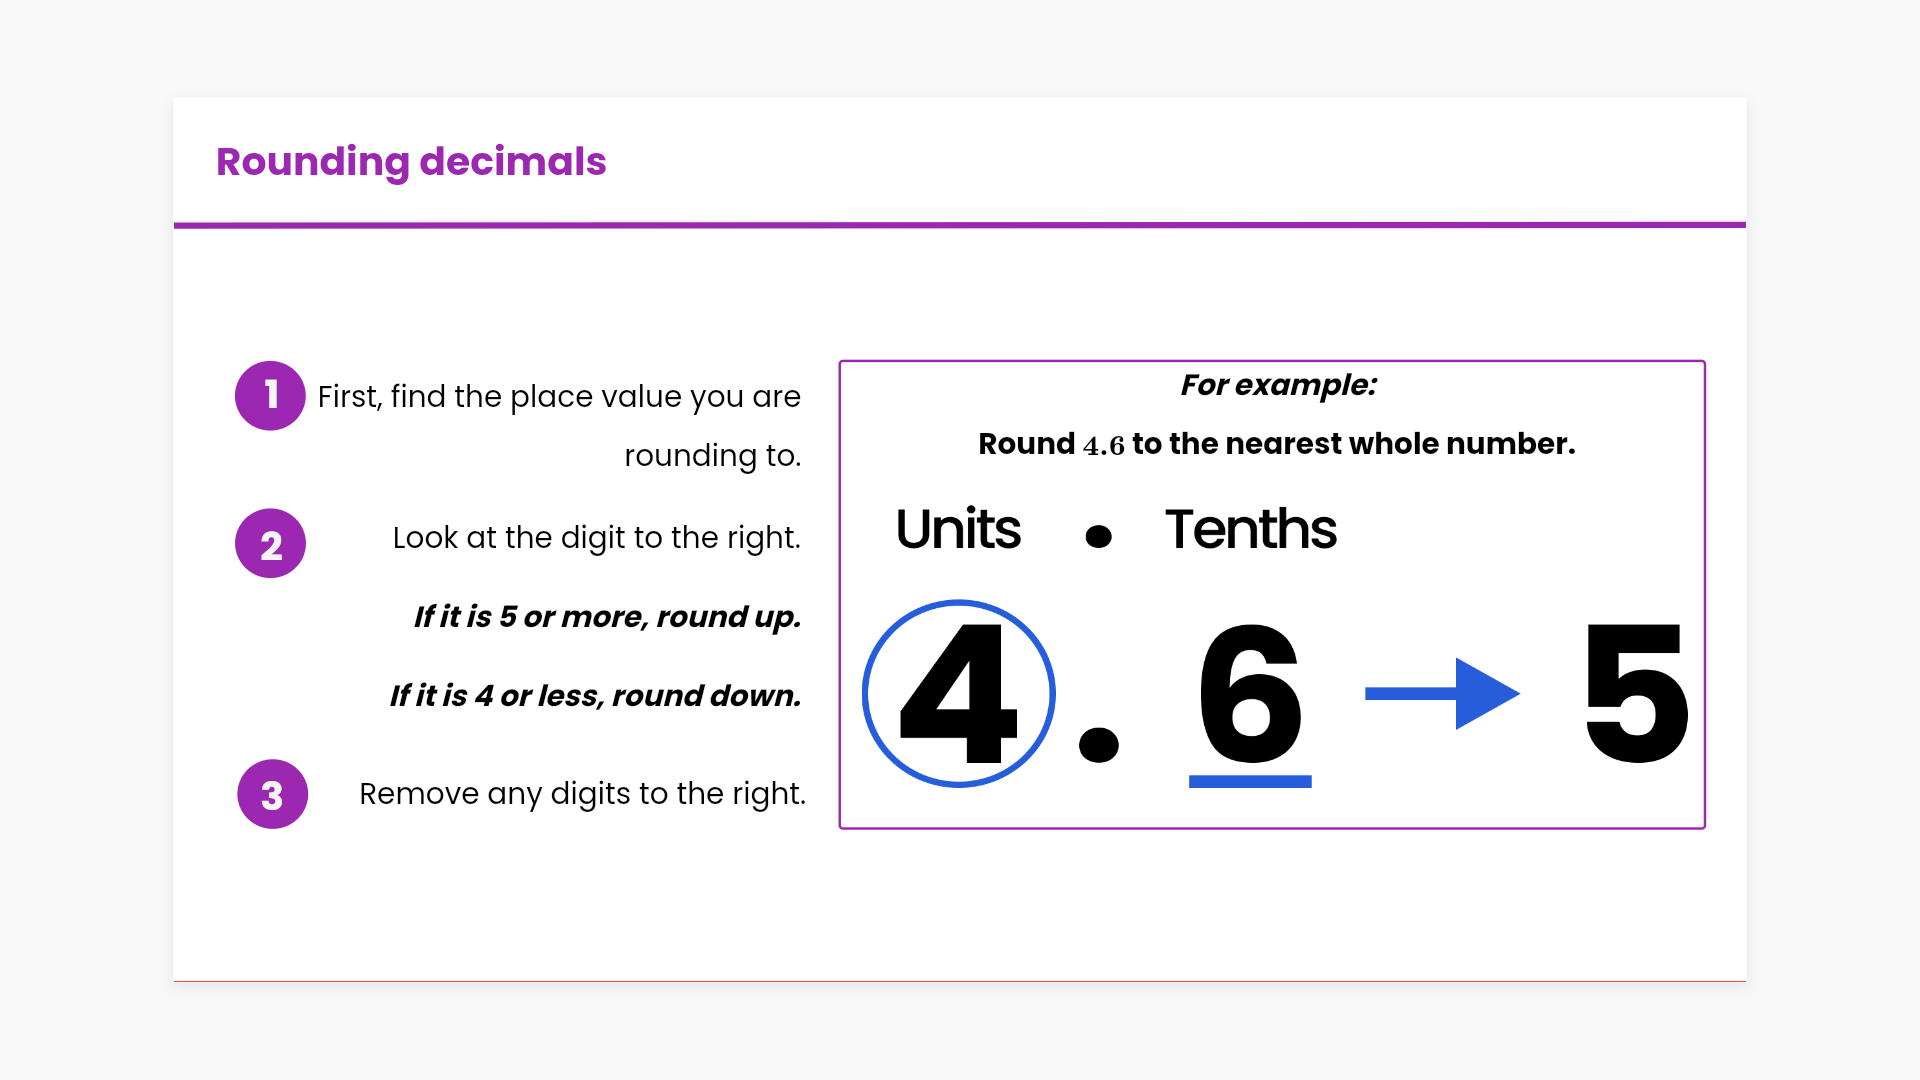The height and width of the screenshot is (1080, 1920).
Task: Select the underlined digit 6
Action: point(1250,693)
